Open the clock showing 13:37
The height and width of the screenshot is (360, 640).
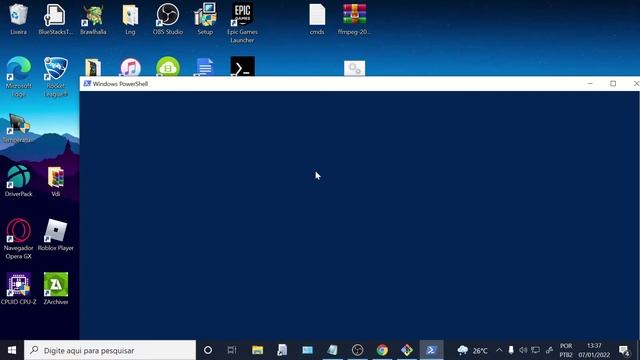594,350
